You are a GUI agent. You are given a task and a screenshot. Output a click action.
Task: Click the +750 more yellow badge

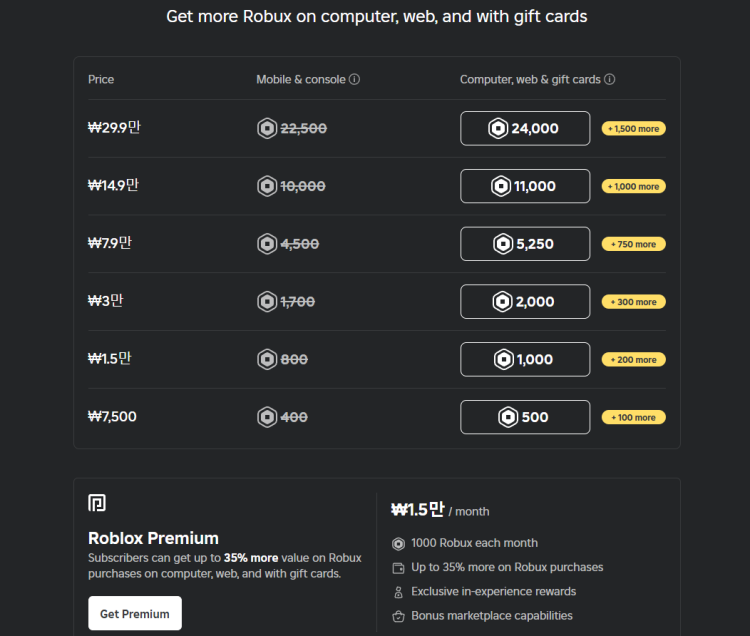(634, 244)
